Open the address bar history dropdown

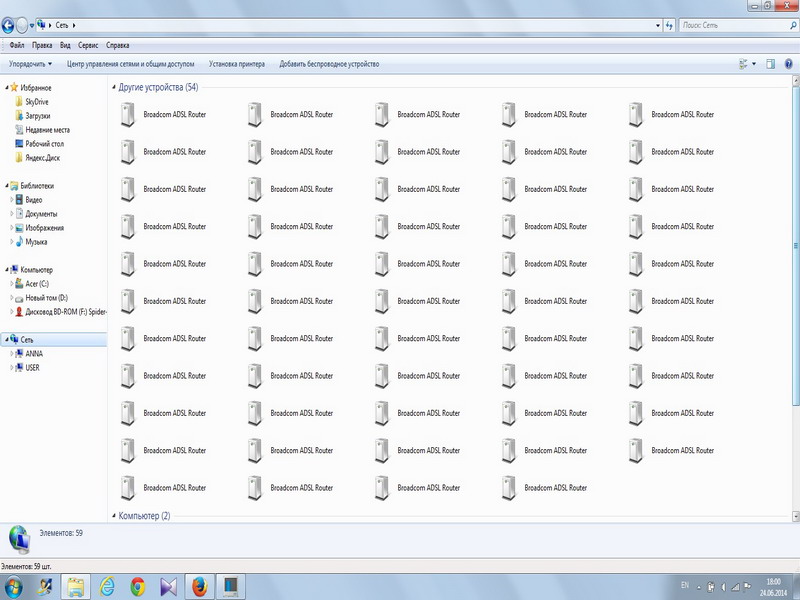658,25
